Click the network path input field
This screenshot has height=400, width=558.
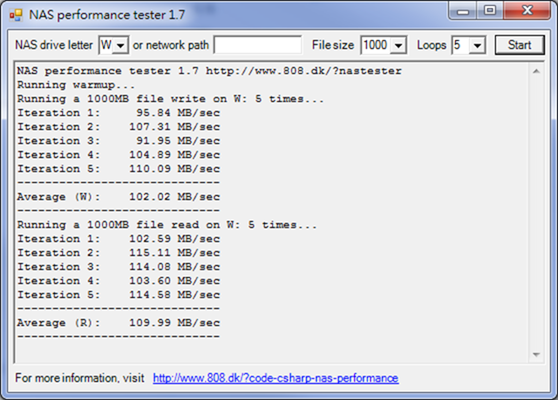(258, 45)
